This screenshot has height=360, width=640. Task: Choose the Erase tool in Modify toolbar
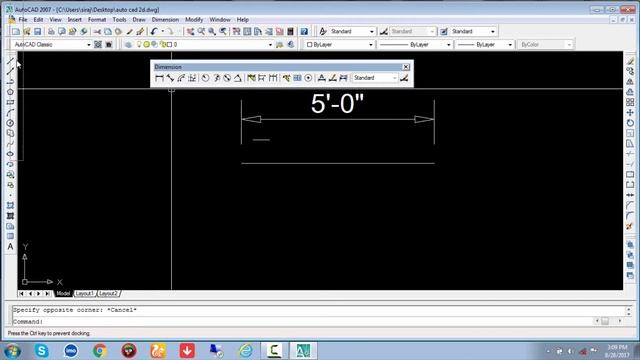point(630,61)
